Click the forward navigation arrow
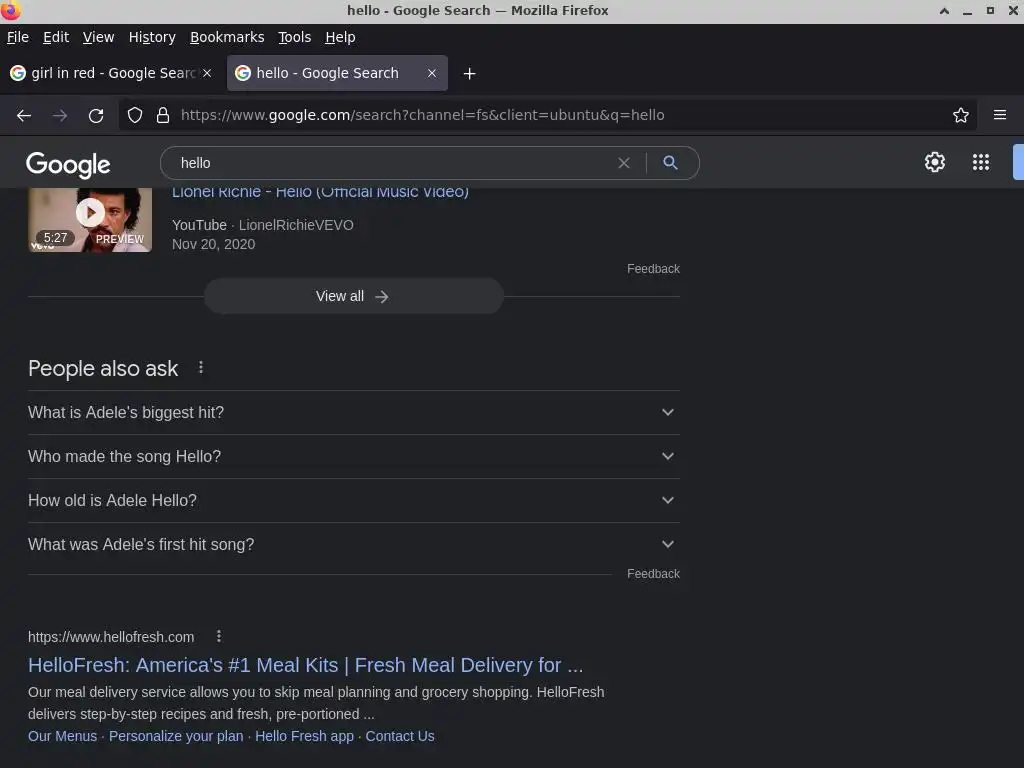The height and width of the screenshot is (768, 1024). [x=60, y=116]
